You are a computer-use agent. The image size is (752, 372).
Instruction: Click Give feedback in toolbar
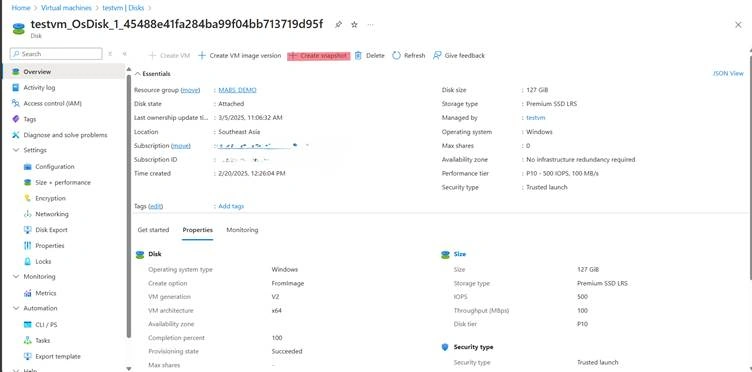click(x=458, y=56)
